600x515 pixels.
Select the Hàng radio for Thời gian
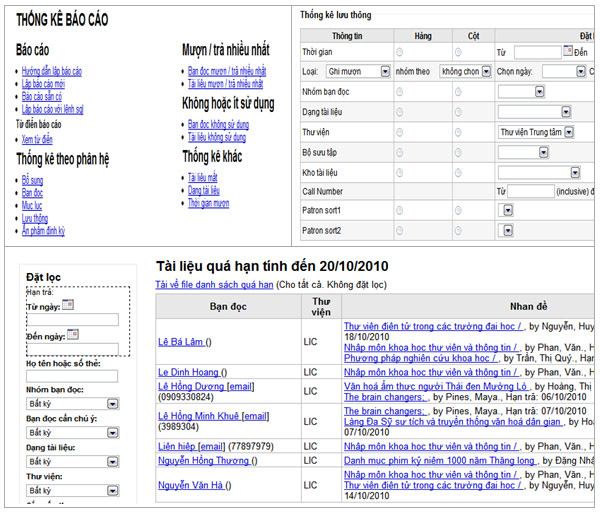pyautogui.click(x=400, y=52)
